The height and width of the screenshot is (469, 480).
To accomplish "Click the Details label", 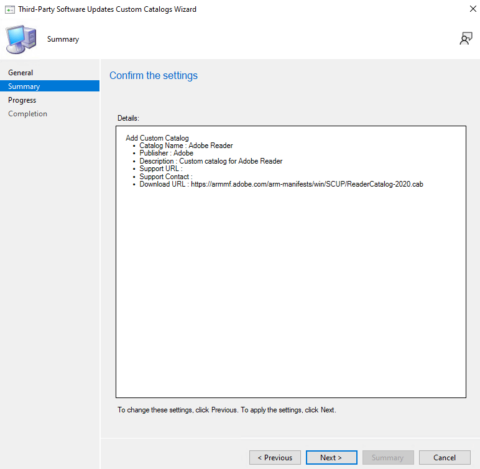I will coord(128,118).
